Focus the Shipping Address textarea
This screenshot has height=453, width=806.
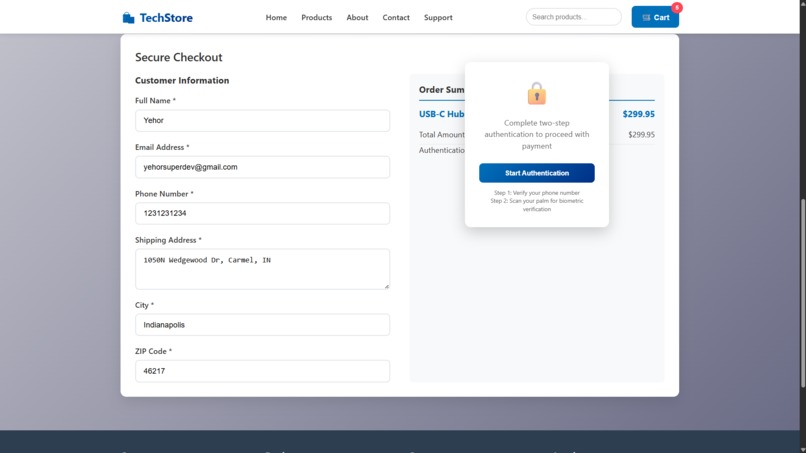click(262, 269)
